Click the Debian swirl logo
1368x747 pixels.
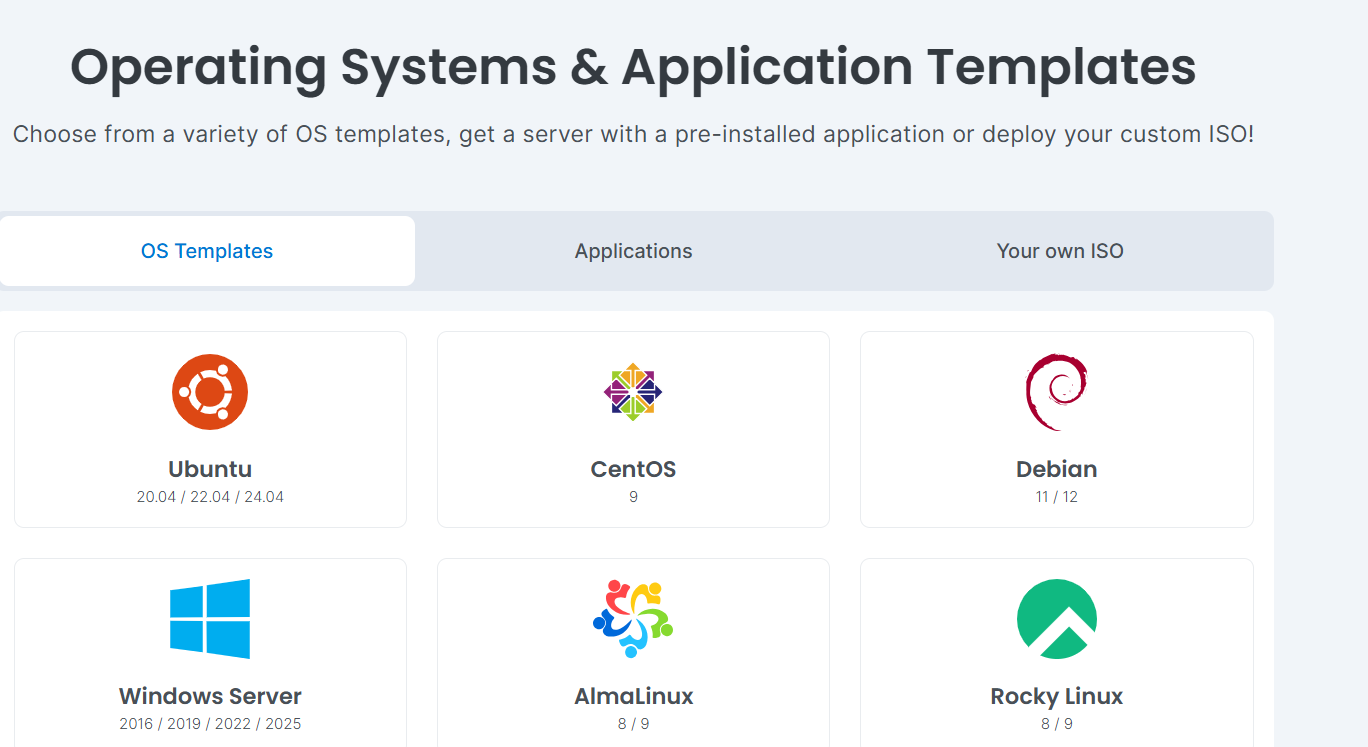point(1057,392)
